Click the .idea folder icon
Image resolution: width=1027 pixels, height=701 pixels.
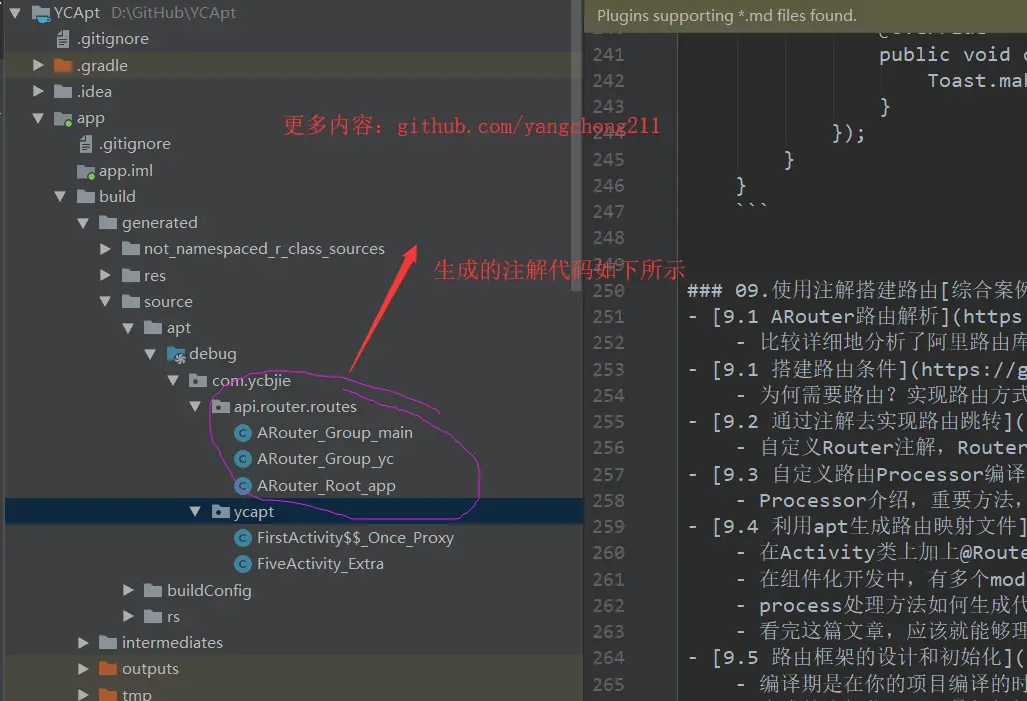pyautogui.click(x=63, y=92)
